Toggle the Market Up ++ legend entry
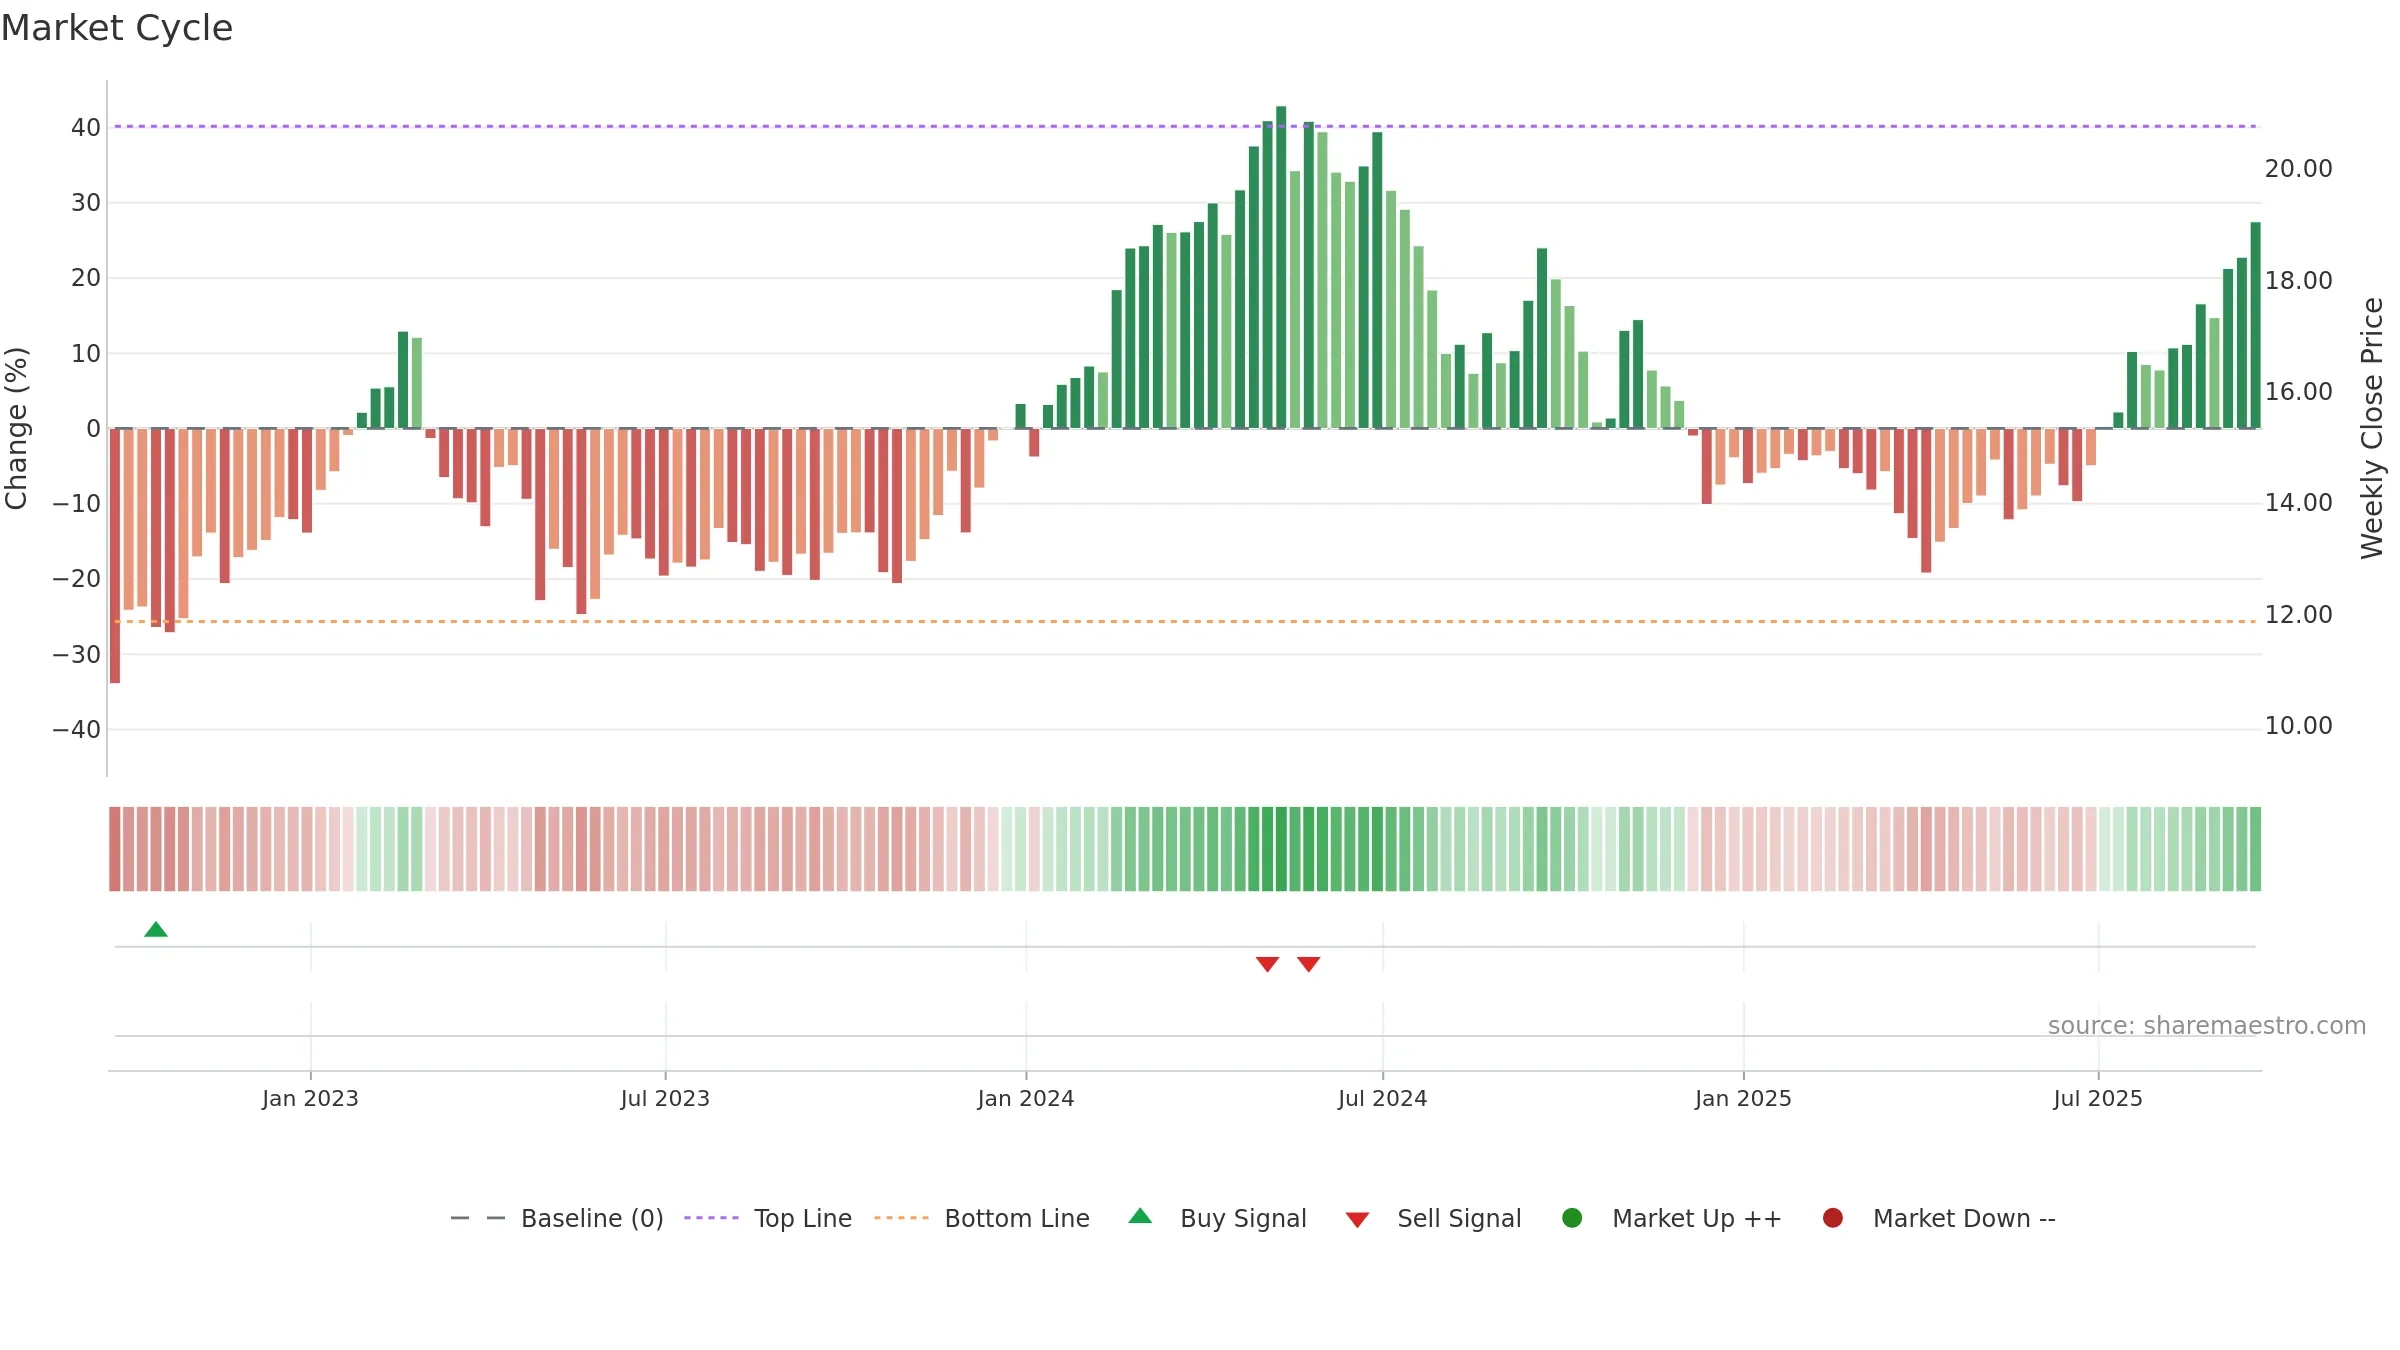Viewport: 2400px width, 1350px height. click(1672, 1218)
